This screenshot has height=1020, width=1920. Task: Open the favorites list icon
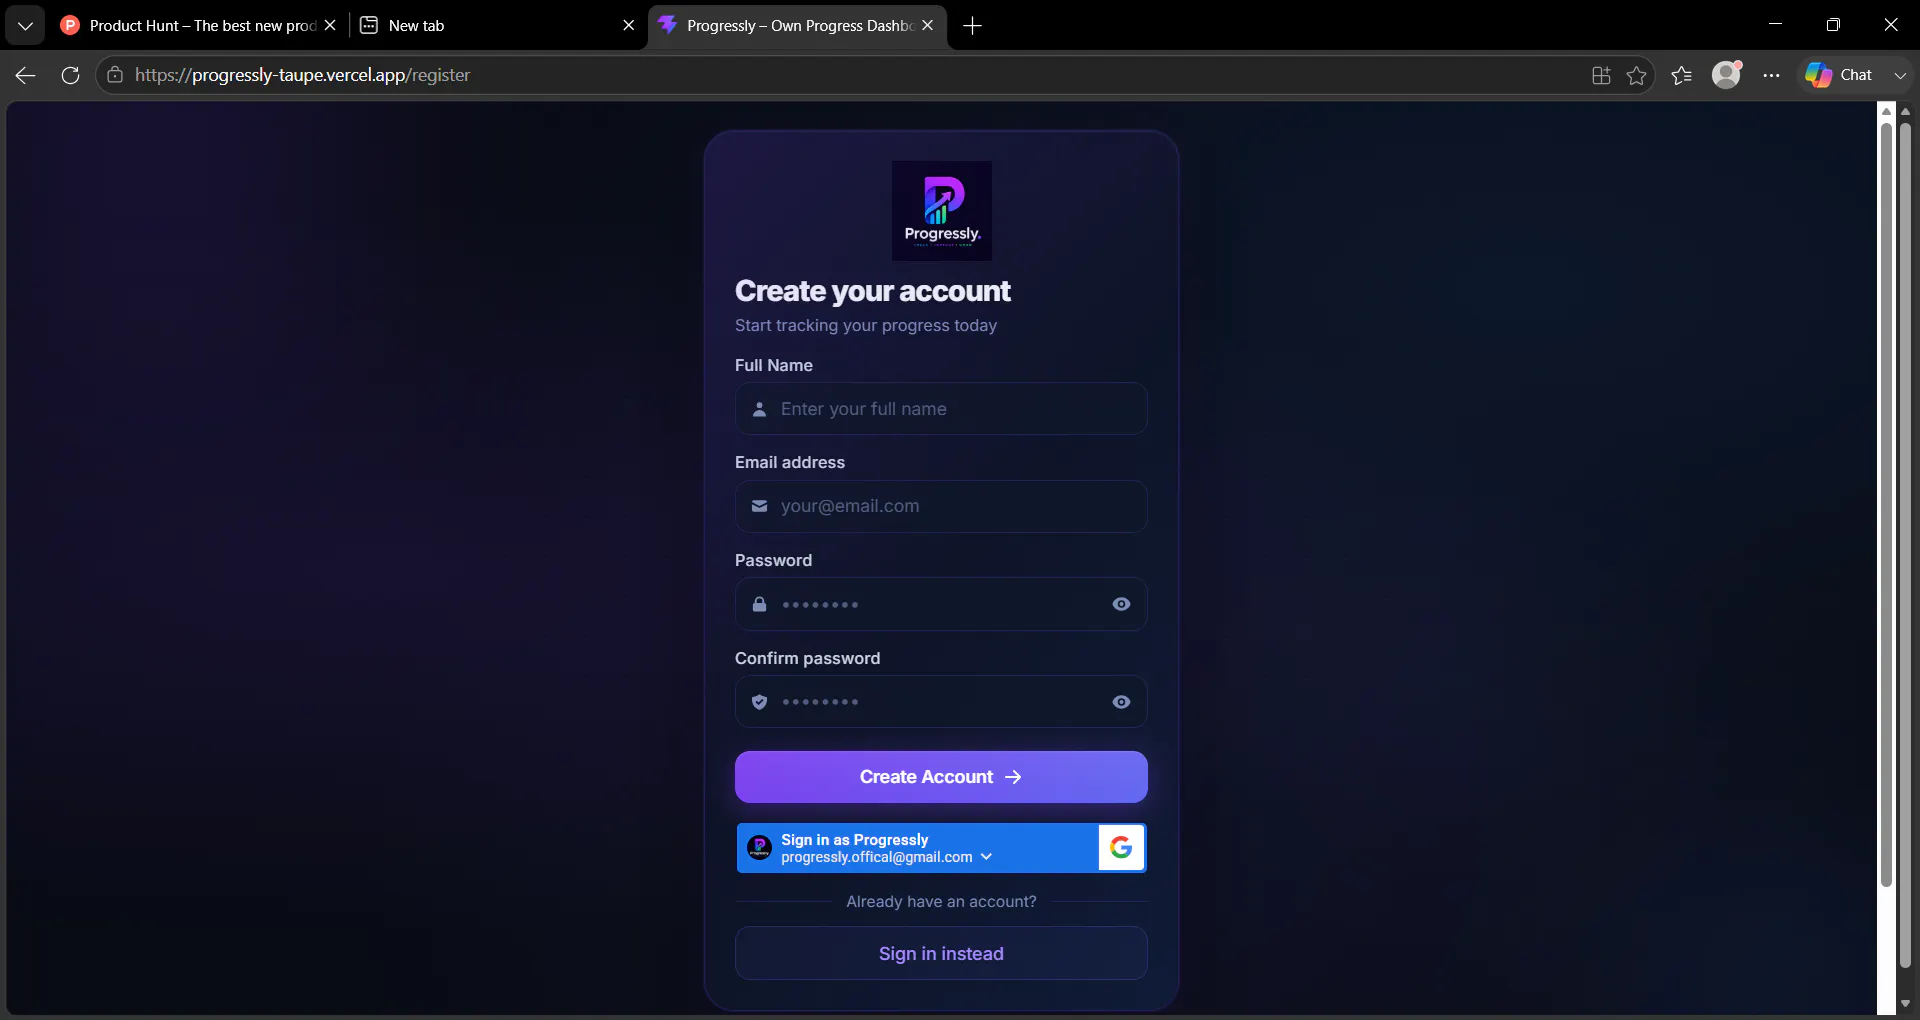1681,75
